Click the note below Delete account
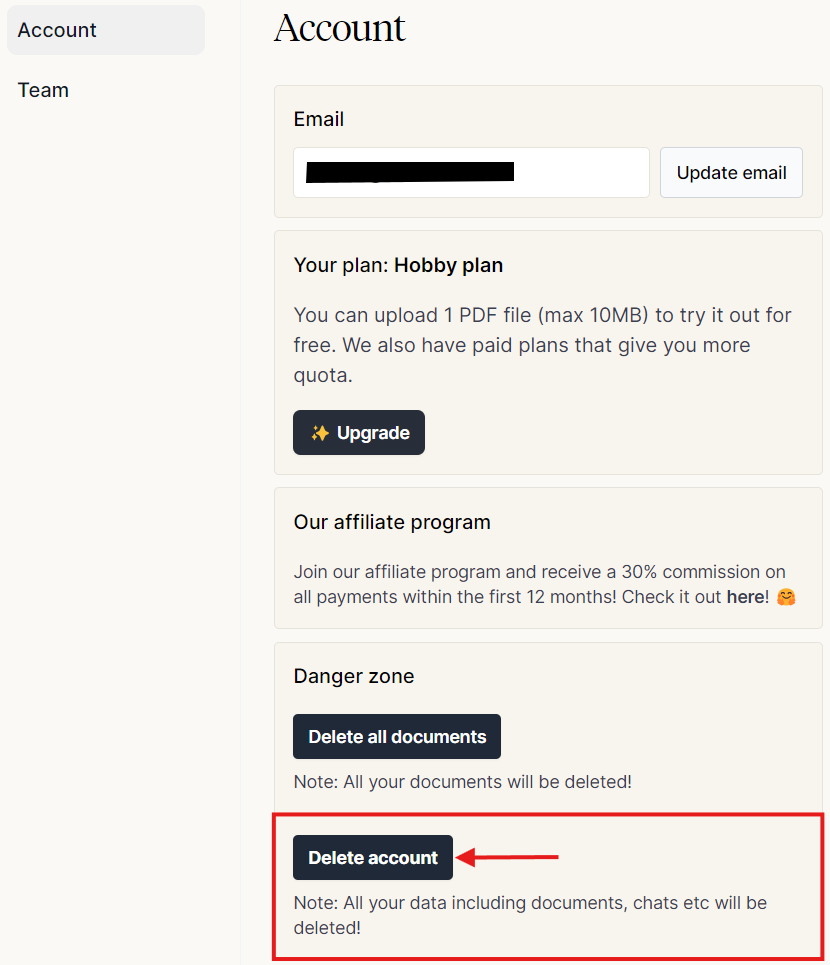 click(530, 915)
